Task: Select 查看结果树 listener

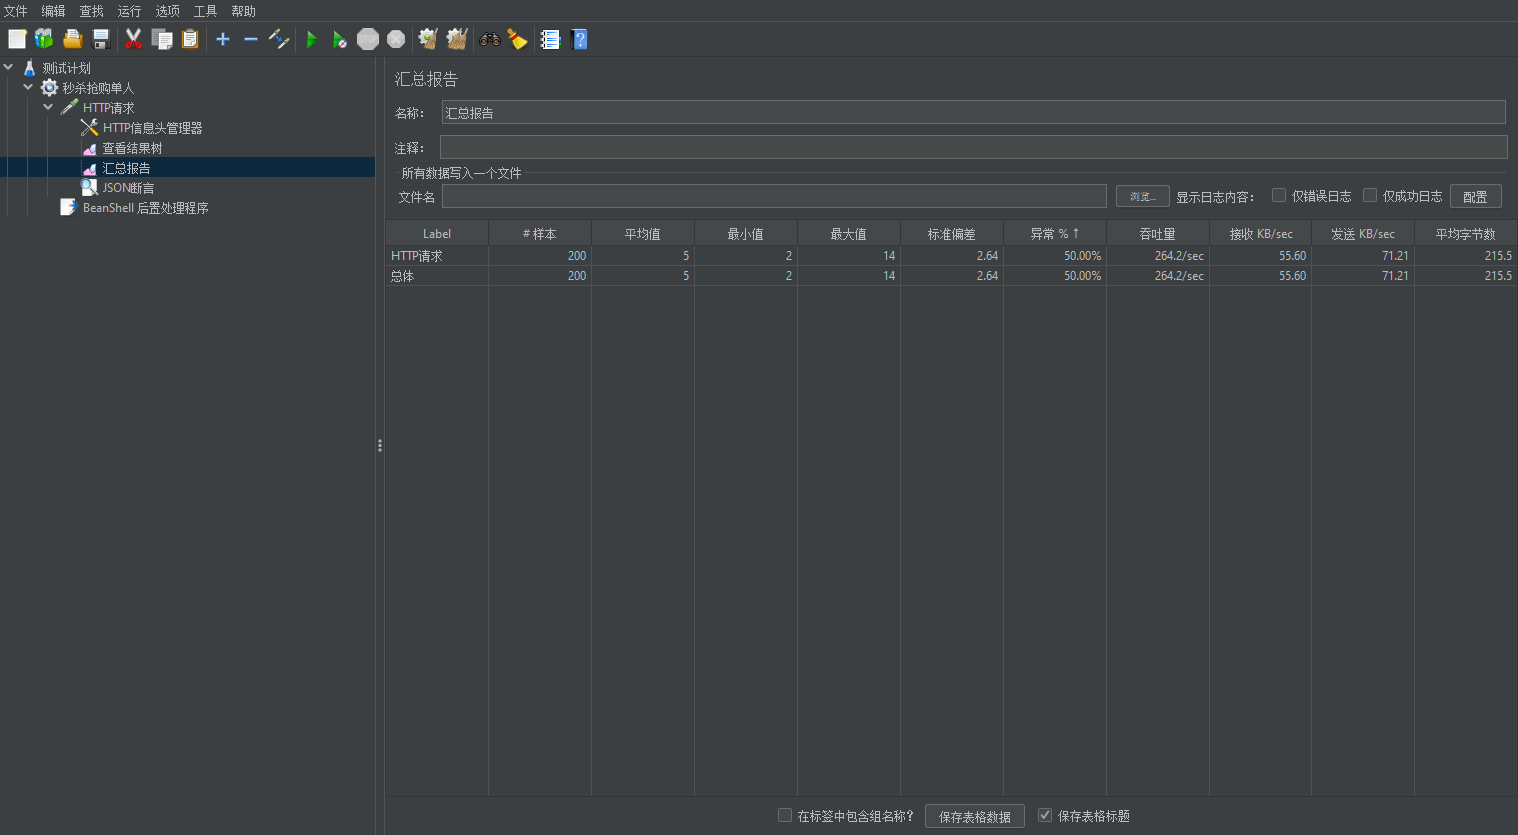Action: point(132,148)
